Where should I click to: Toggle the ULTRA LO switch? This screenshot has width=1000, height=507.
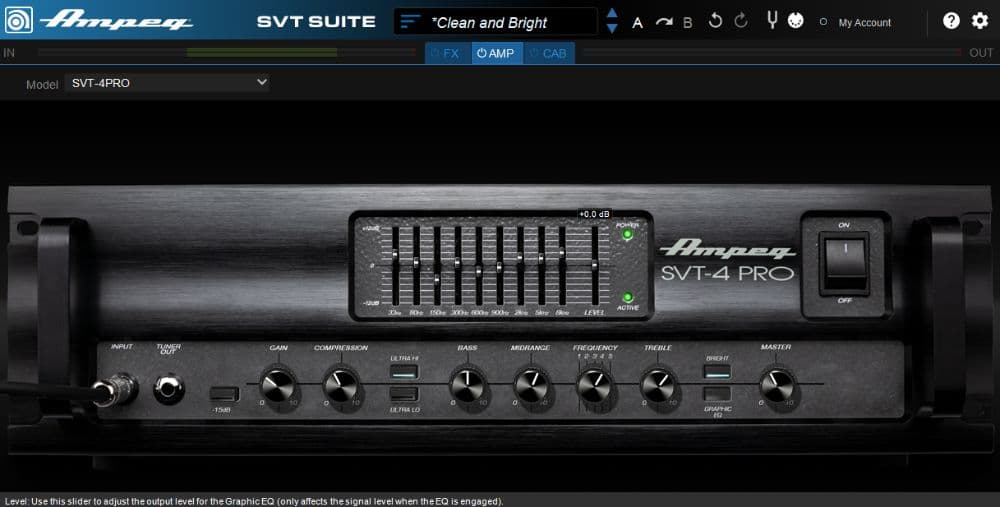point(404,394)
